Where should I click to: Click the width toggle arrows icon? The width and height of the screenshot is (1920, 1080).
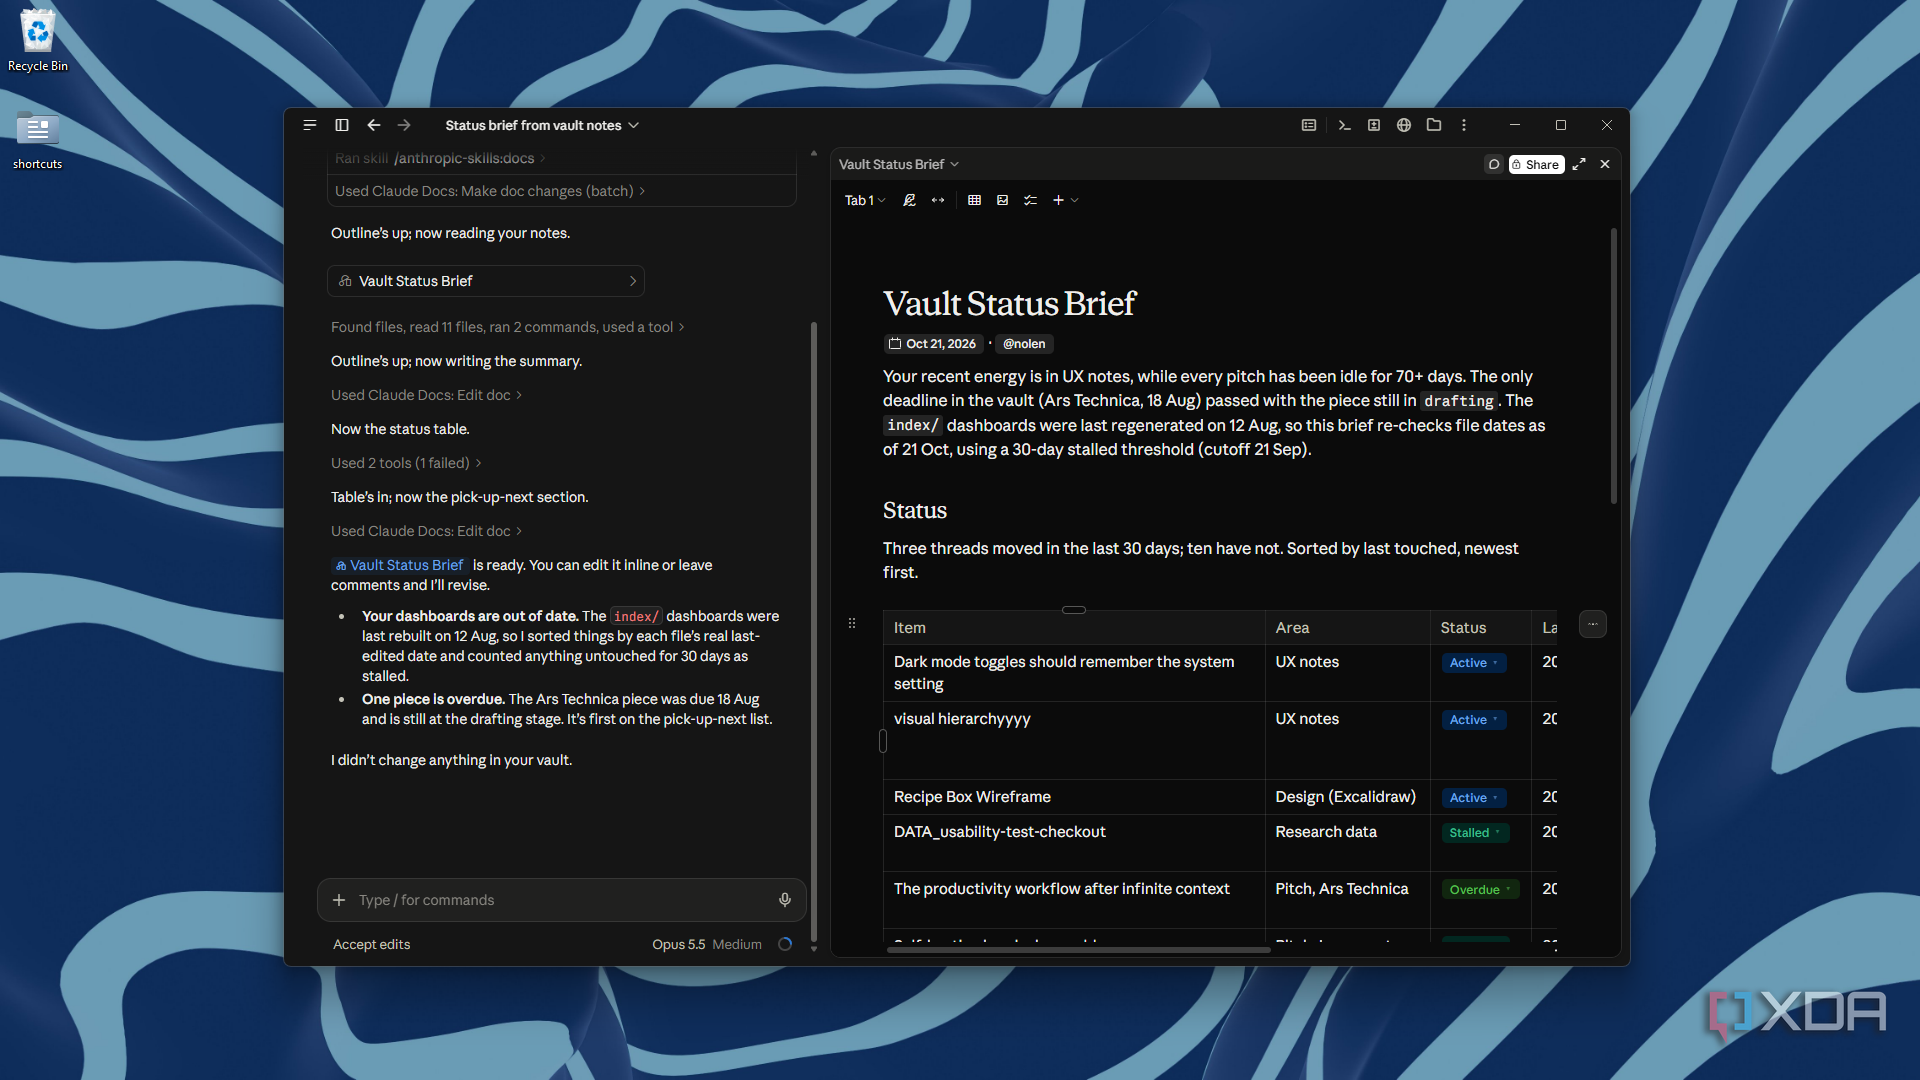938,200
